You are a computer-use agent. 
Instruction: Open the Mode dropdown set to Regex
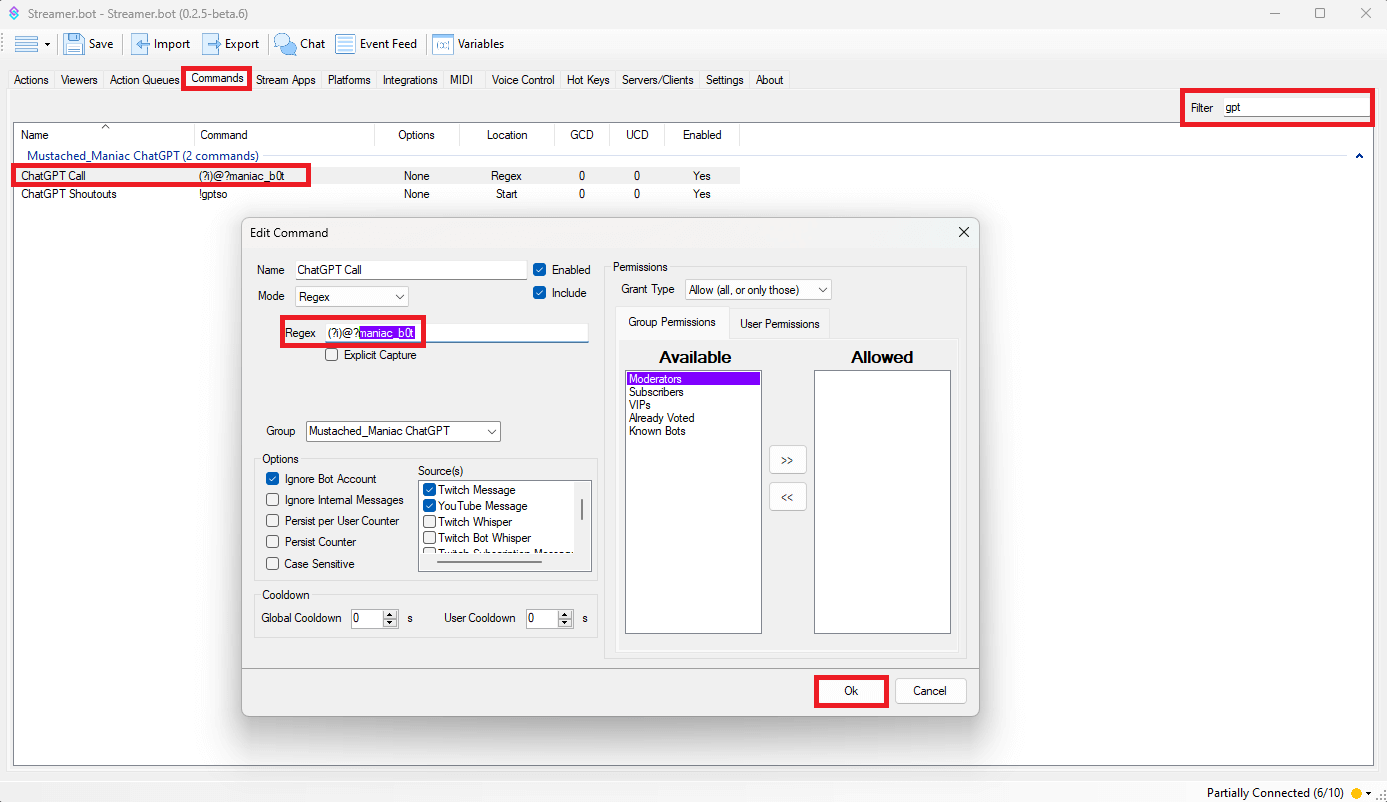click(x=352, y=297)
